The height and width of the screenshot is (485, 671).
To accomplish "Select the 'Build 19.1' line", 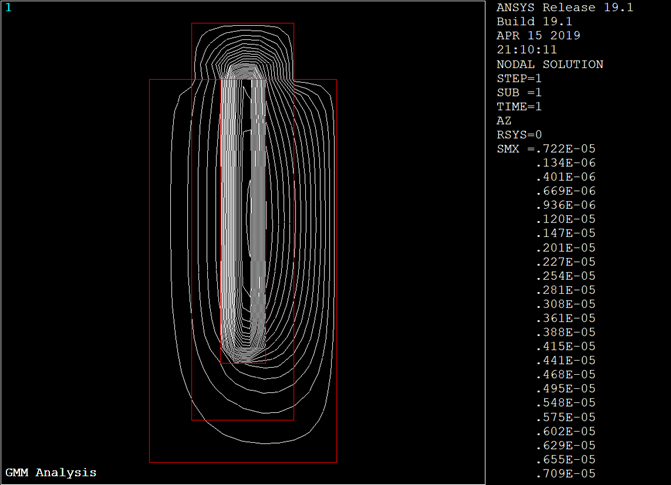I will (534, 22).
